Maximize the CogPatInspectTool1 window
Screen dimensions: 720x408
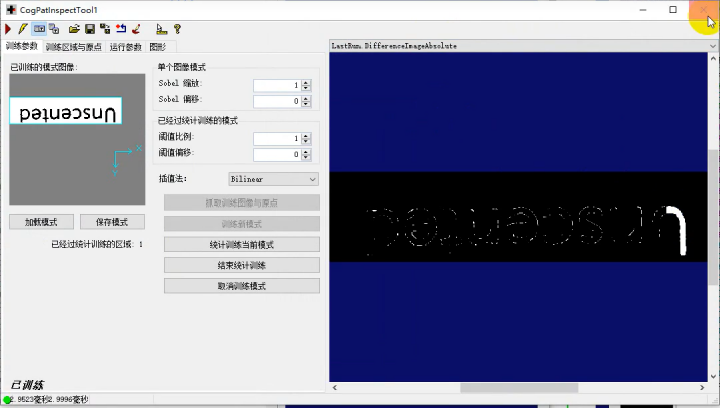(x=673, y=10)
